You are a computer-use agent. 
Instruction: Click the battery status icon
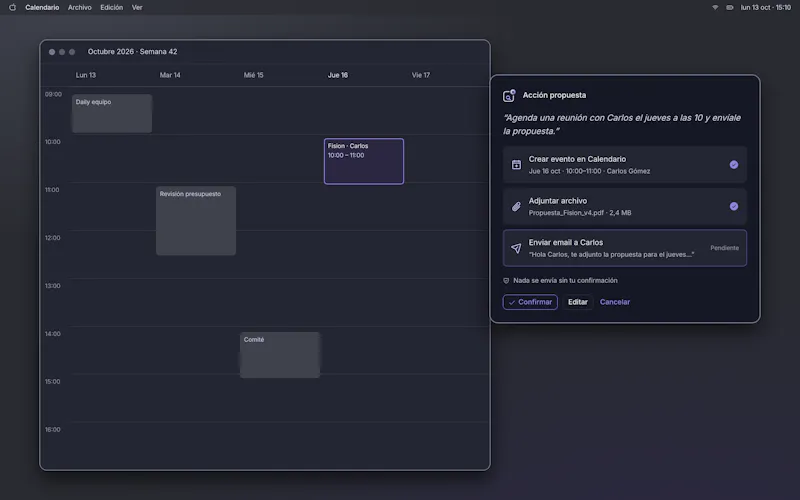[x=730, y=8]
